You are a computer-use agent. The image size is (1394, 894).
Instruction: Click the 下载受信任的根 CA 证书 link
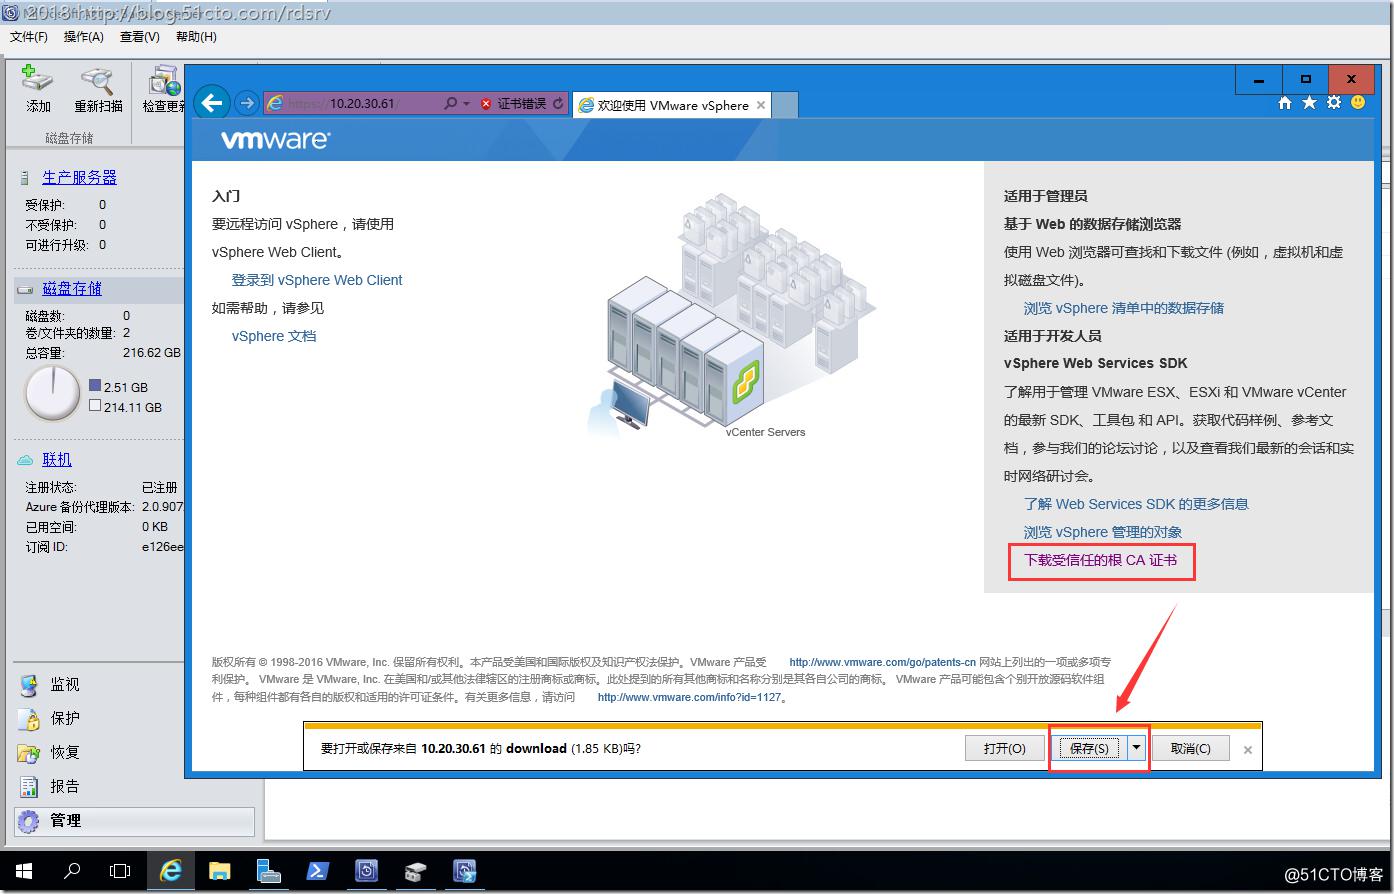[x=1100, y=561]
